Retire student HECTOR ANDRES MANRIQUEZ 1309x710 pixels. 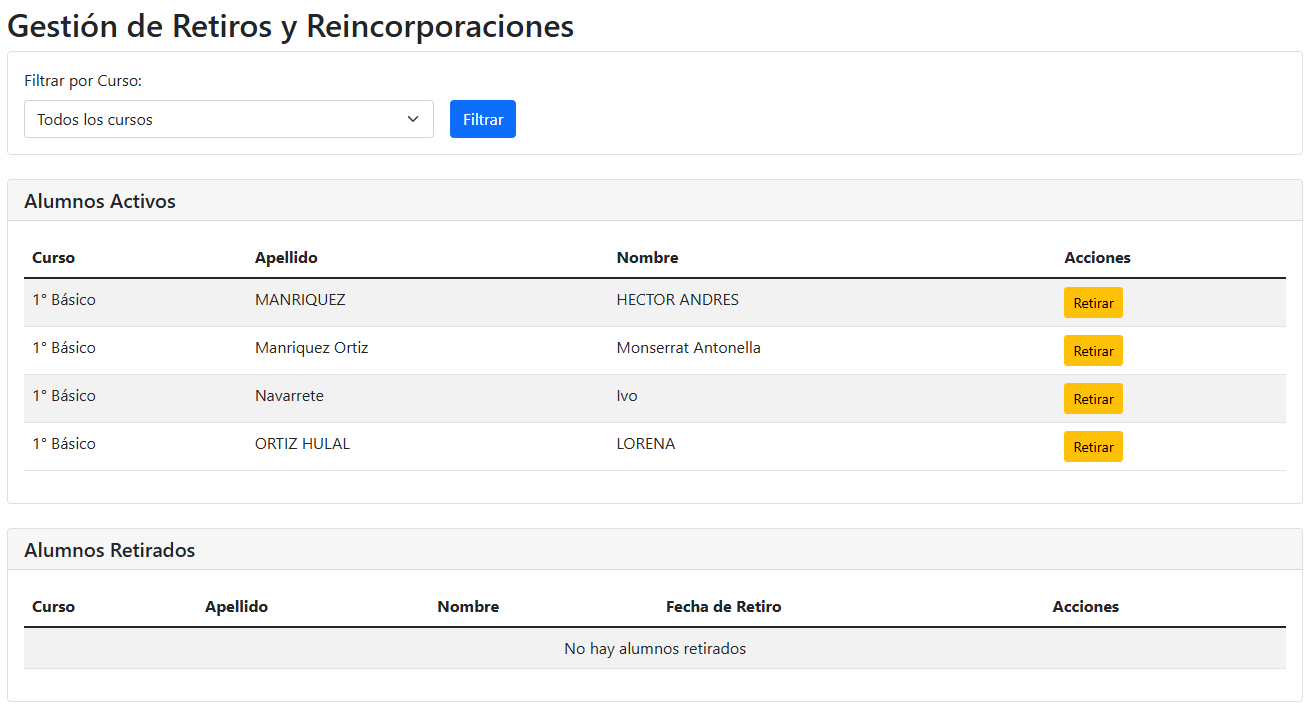pyautogui.click(x=1092, y=303)
